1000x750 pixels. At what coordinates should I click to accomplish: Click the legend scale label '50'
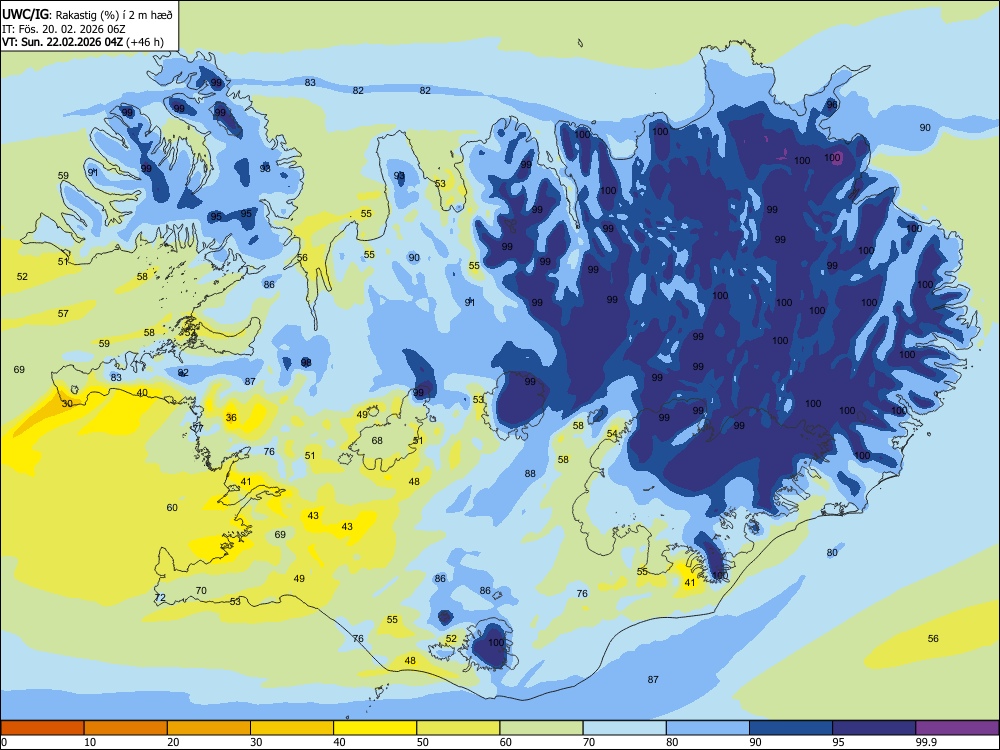(x=423, y=742)
